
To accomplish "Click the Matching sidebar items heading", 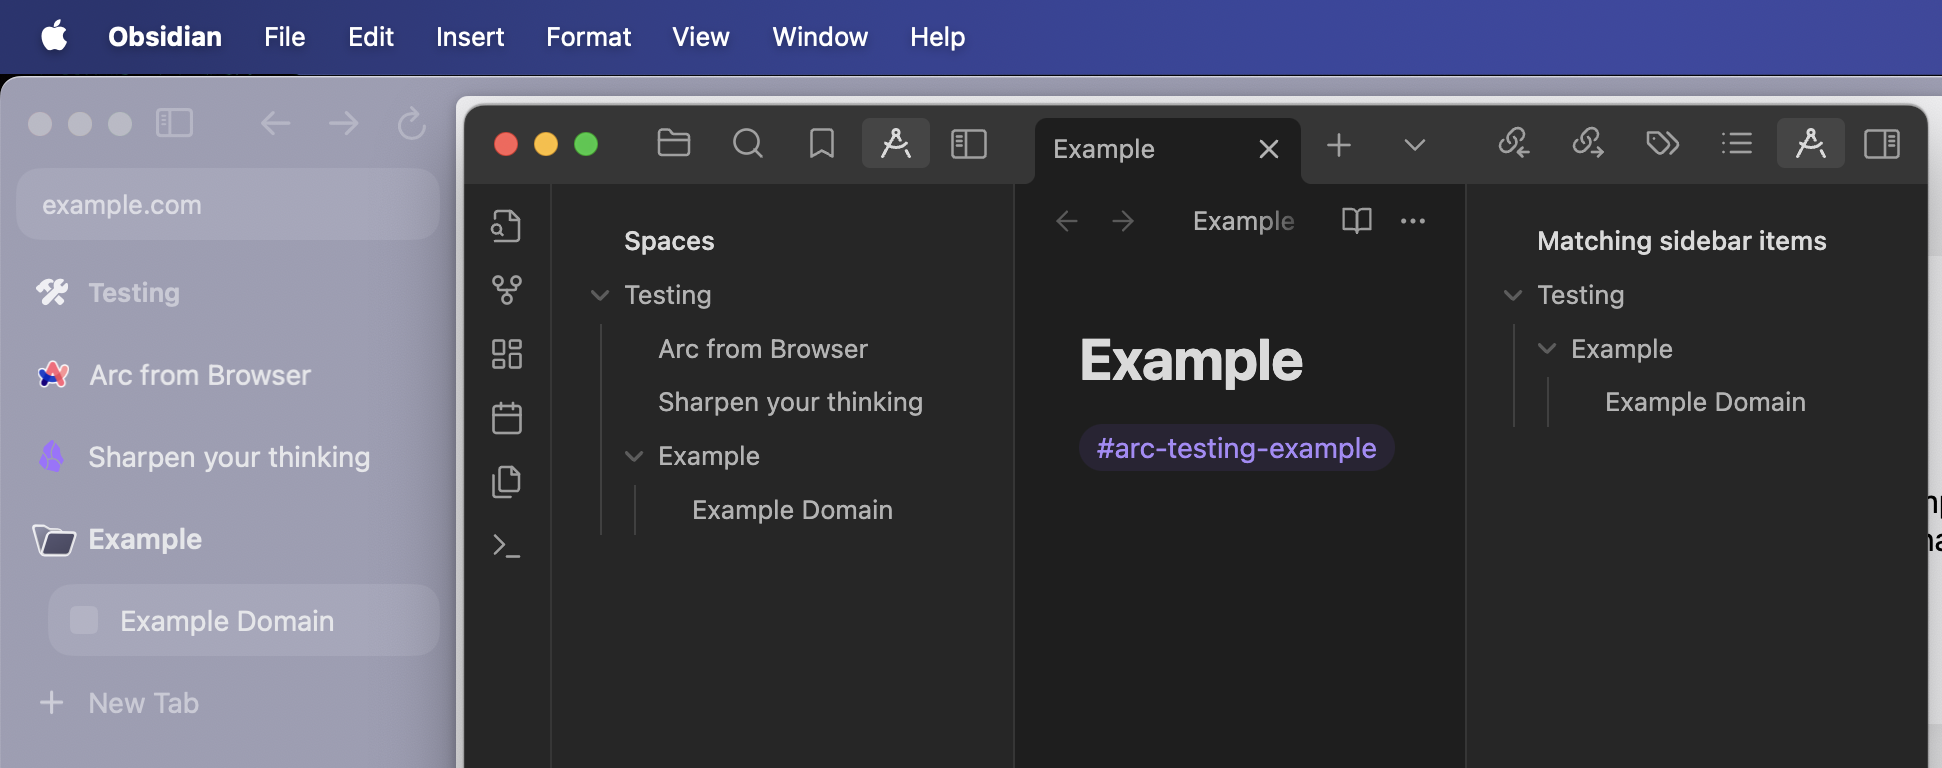I will [x=1681, y=241].
